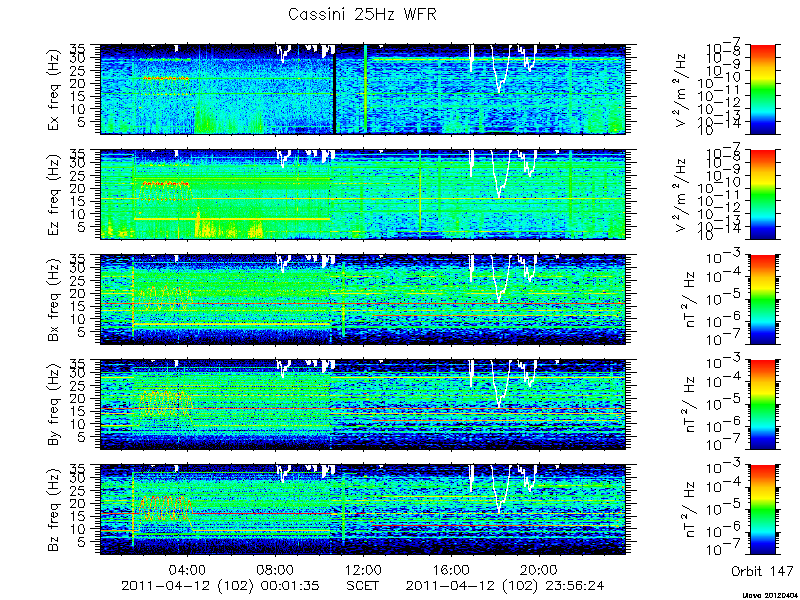Image resolution: width=800 pixels, height=600 pixels.
Task: Click the Ex freq spectrogram panel
Action: click(363, 89)
